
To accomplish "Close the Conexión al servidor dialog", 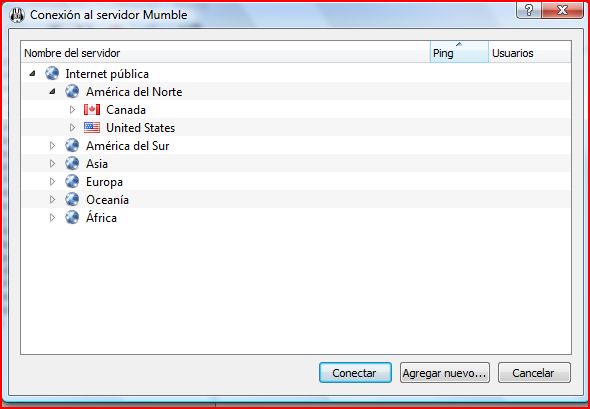I will (x=563, y=10).
